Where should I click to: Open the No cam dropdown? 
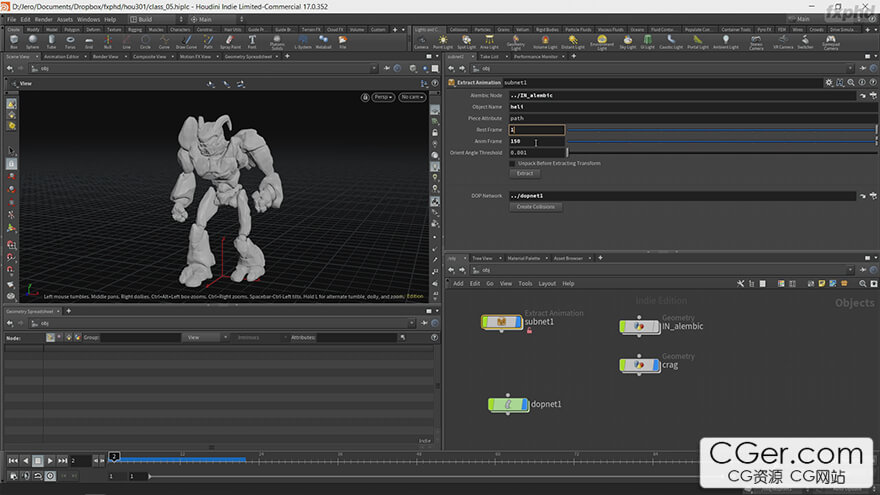point(412,97)
